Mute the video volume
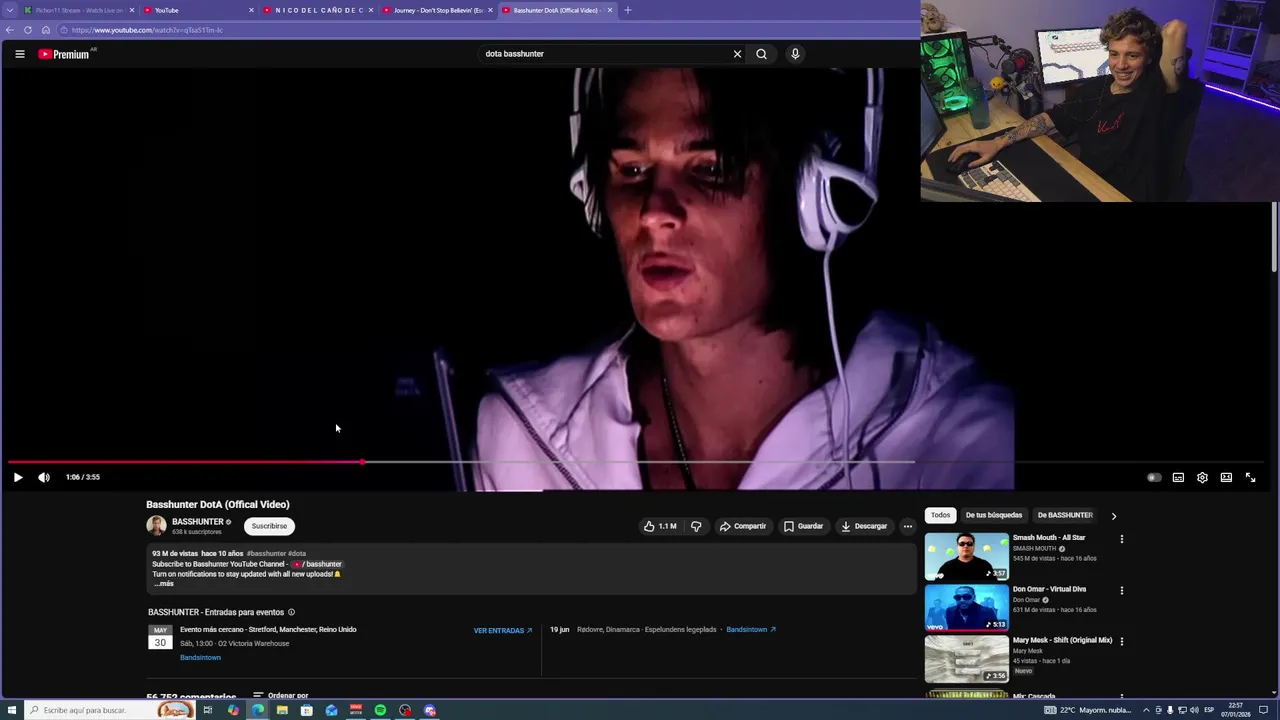 [44, 477]
